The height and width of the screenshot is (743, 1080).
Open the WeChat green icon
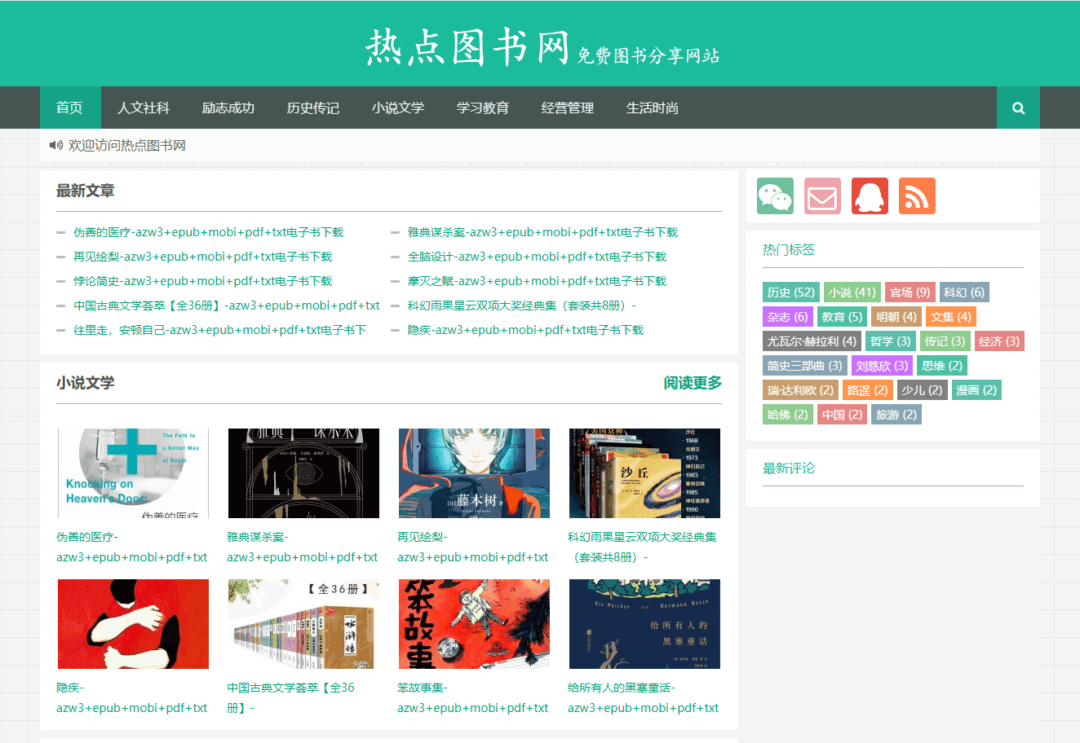coord(775,196)
